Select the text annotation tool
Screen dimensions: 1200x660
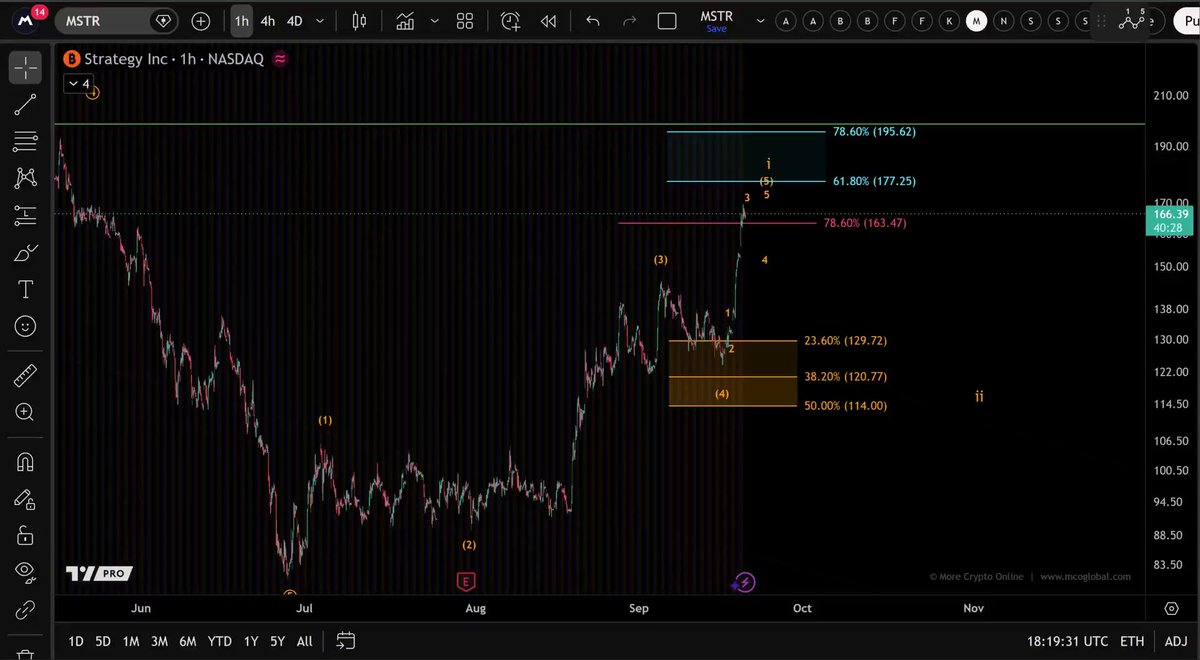25,290
